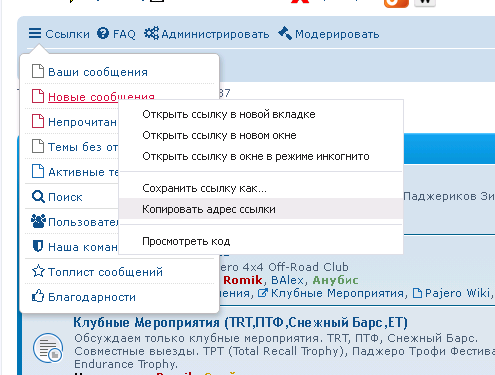Open moderator BAlex's profile
The image size is (495, 375).
pos(287,280)
